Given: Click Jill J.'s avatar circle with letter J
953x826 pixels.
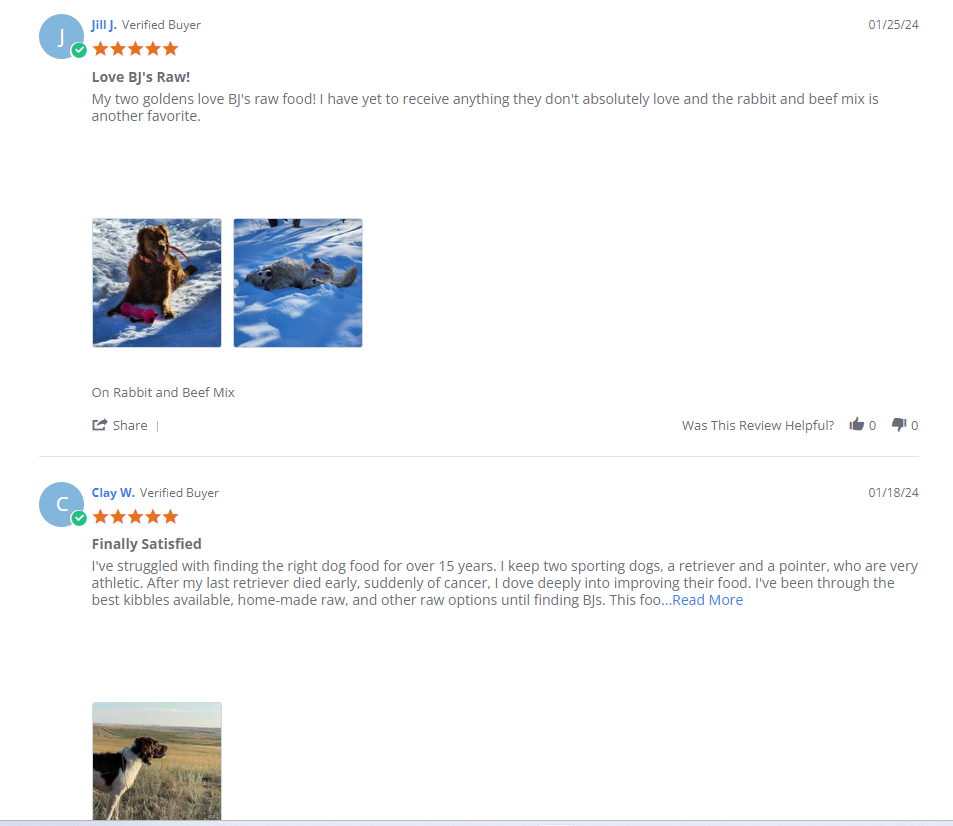Looking at the screenshot, I should coord(61,36).
